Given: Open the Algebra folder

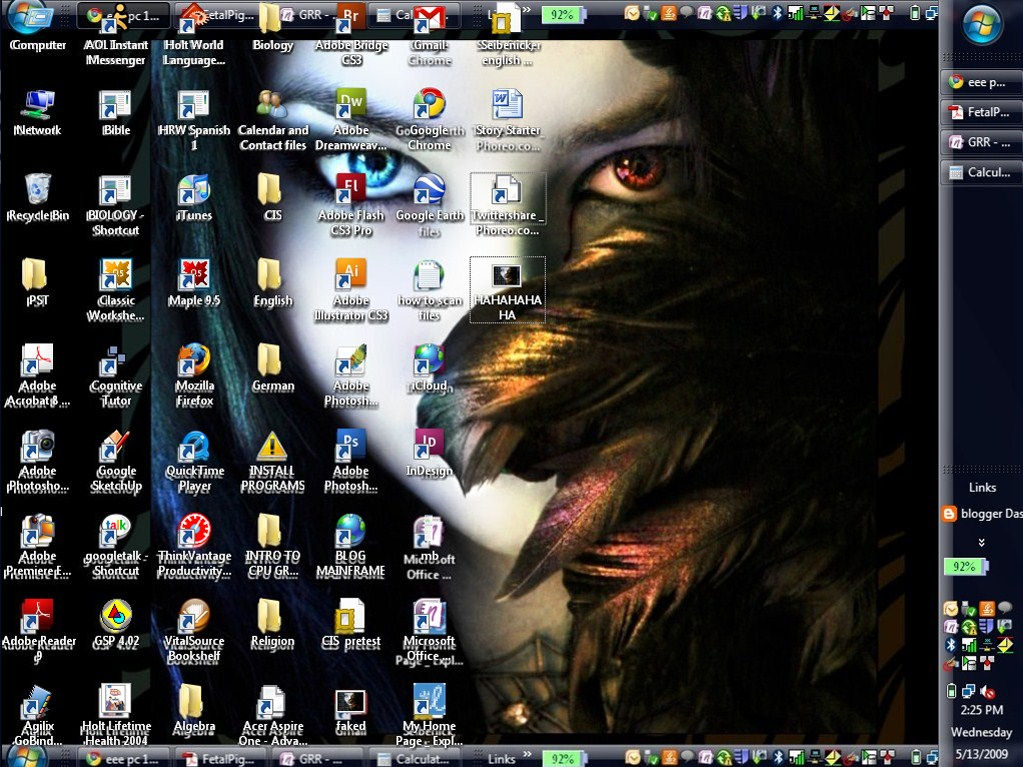Looking at the screenshot, I should [194, 708].
